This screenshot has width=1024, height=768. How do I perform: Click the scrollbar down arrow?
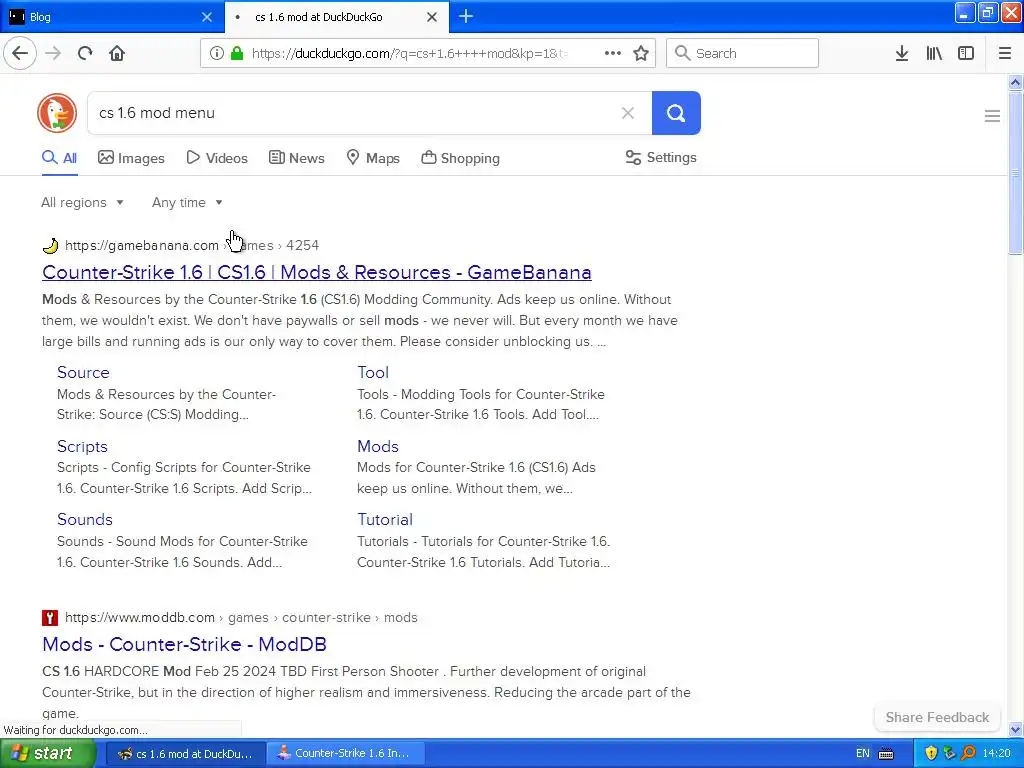(1015, 729)
